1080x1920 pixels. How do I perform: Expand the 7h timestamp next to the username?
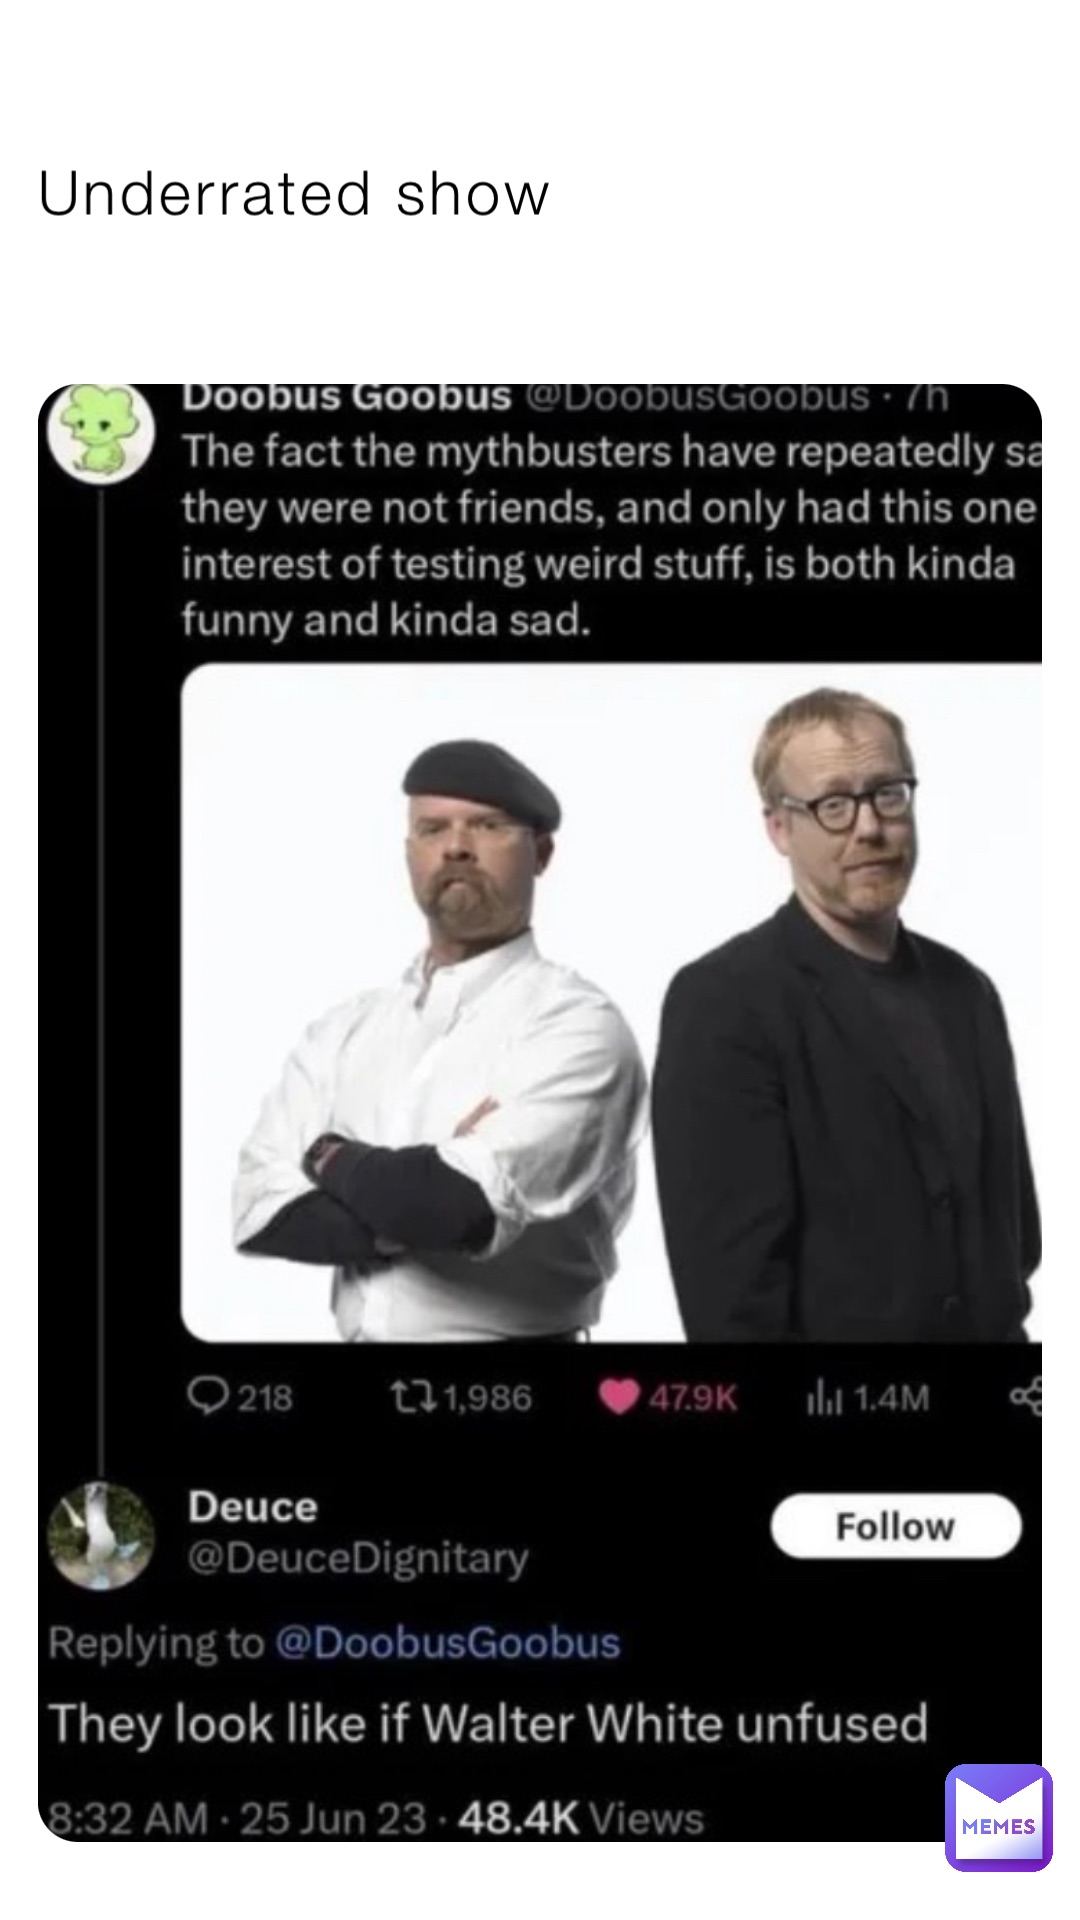tap(925, 402)
